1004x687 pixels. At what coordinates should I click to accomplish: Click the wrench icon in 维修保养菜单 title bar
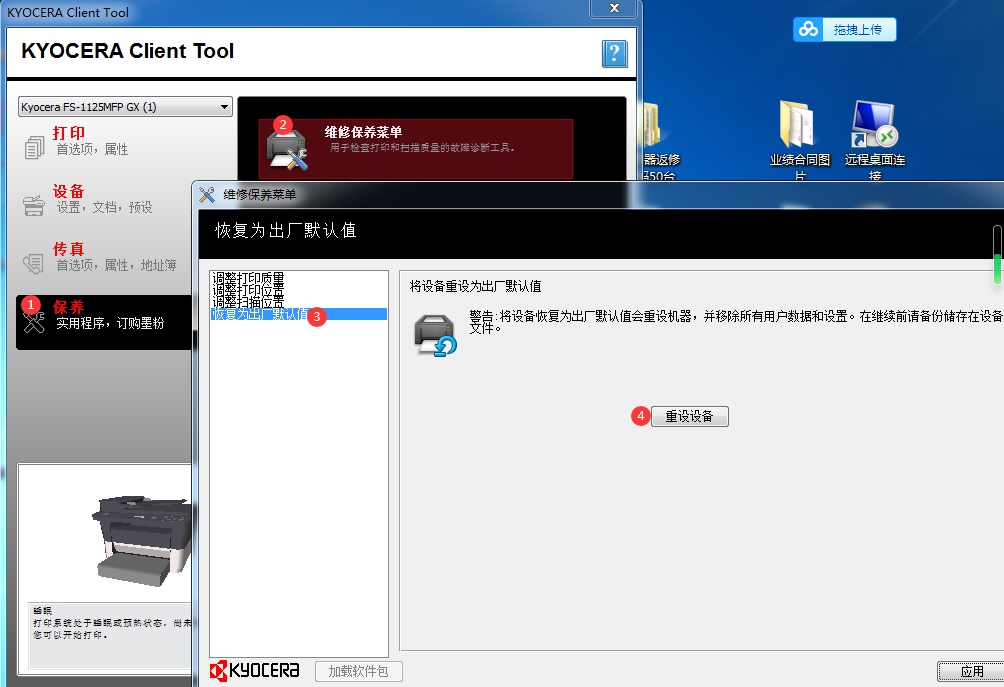coord(207,194)
